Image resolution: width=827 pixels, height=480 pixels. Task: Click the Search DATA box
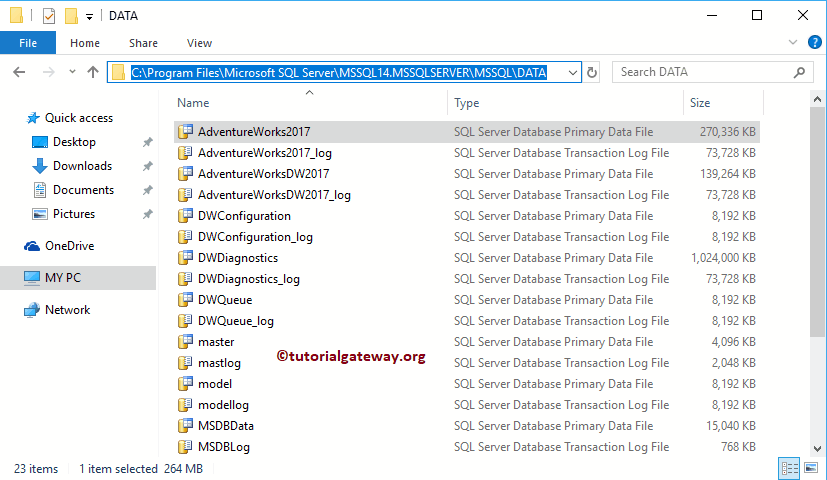coord(712,72)
